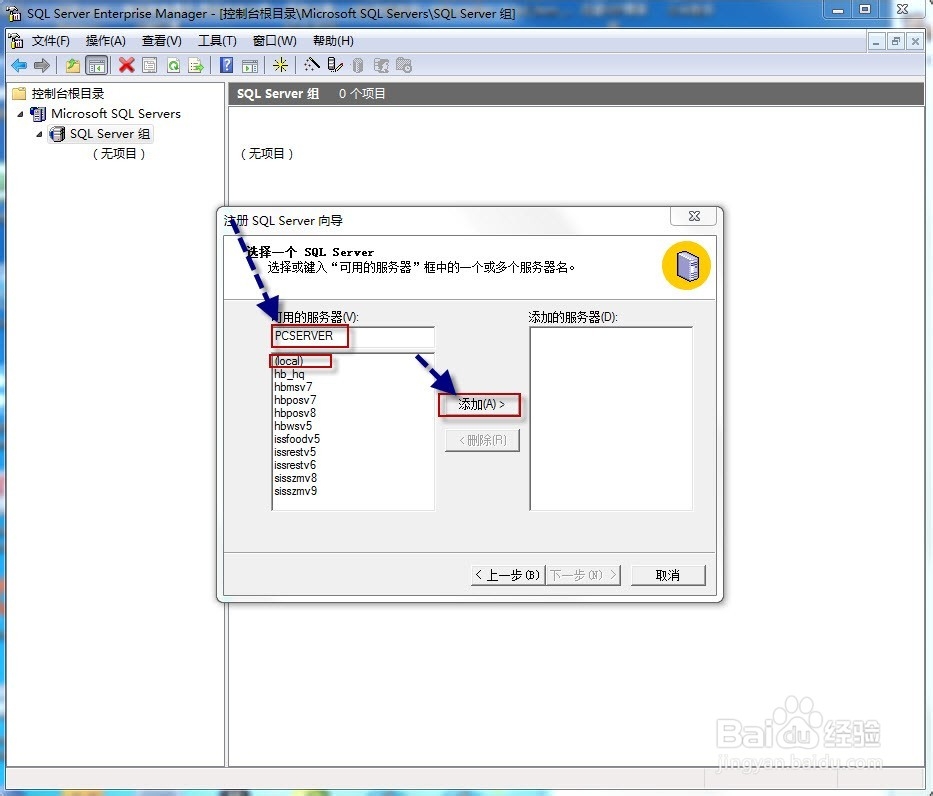Open the 文件(F) menu

pyautogui.click(x=51, y=40)
